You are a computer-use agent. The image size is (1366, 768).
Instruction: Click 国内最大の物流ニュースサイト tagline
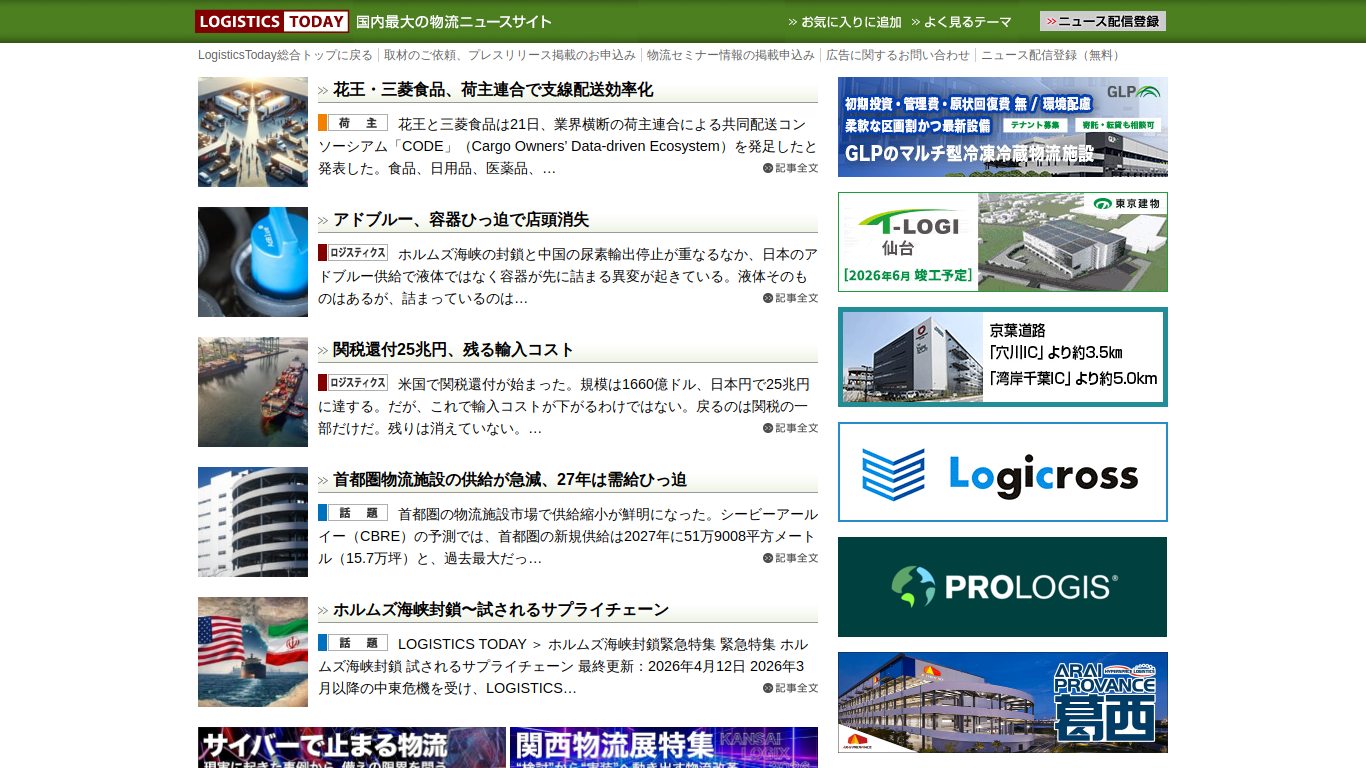point(454,22)
